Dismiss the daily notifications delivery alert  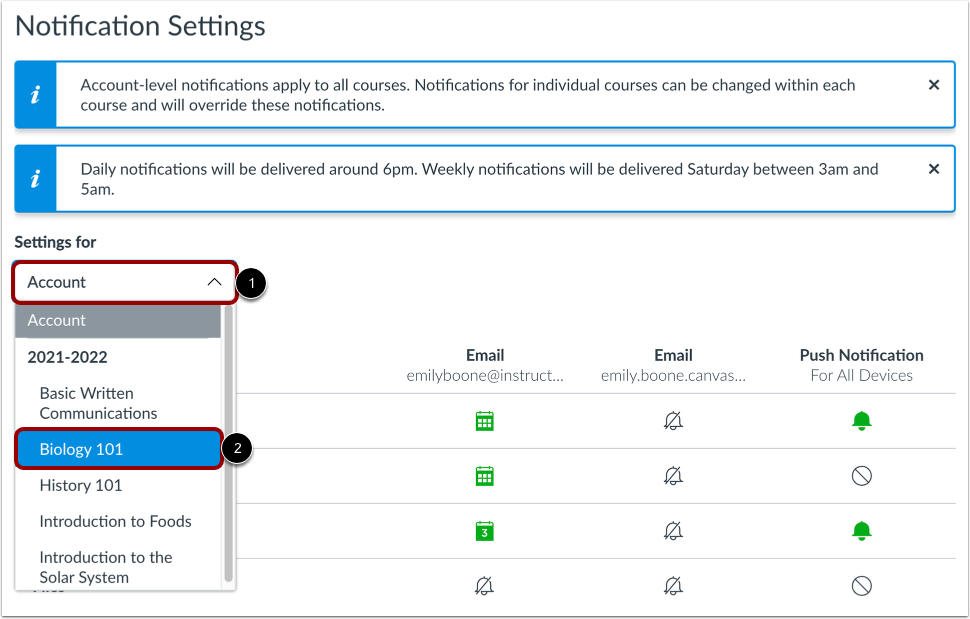pos(933,168)
